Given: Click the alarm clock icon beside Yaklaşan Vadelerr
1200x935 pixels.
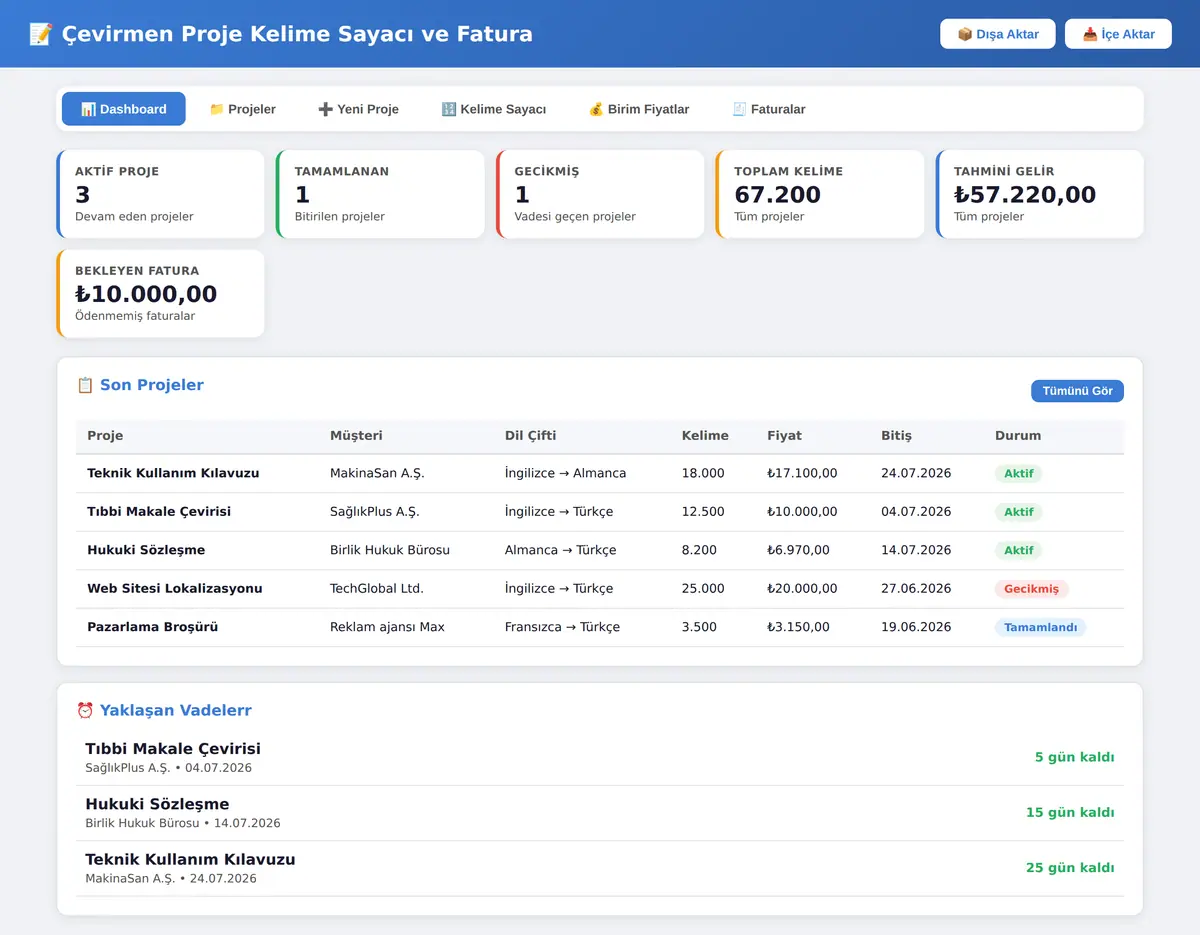Looking at the screenshot, I should pyautogui.click(x=85, y=711).
